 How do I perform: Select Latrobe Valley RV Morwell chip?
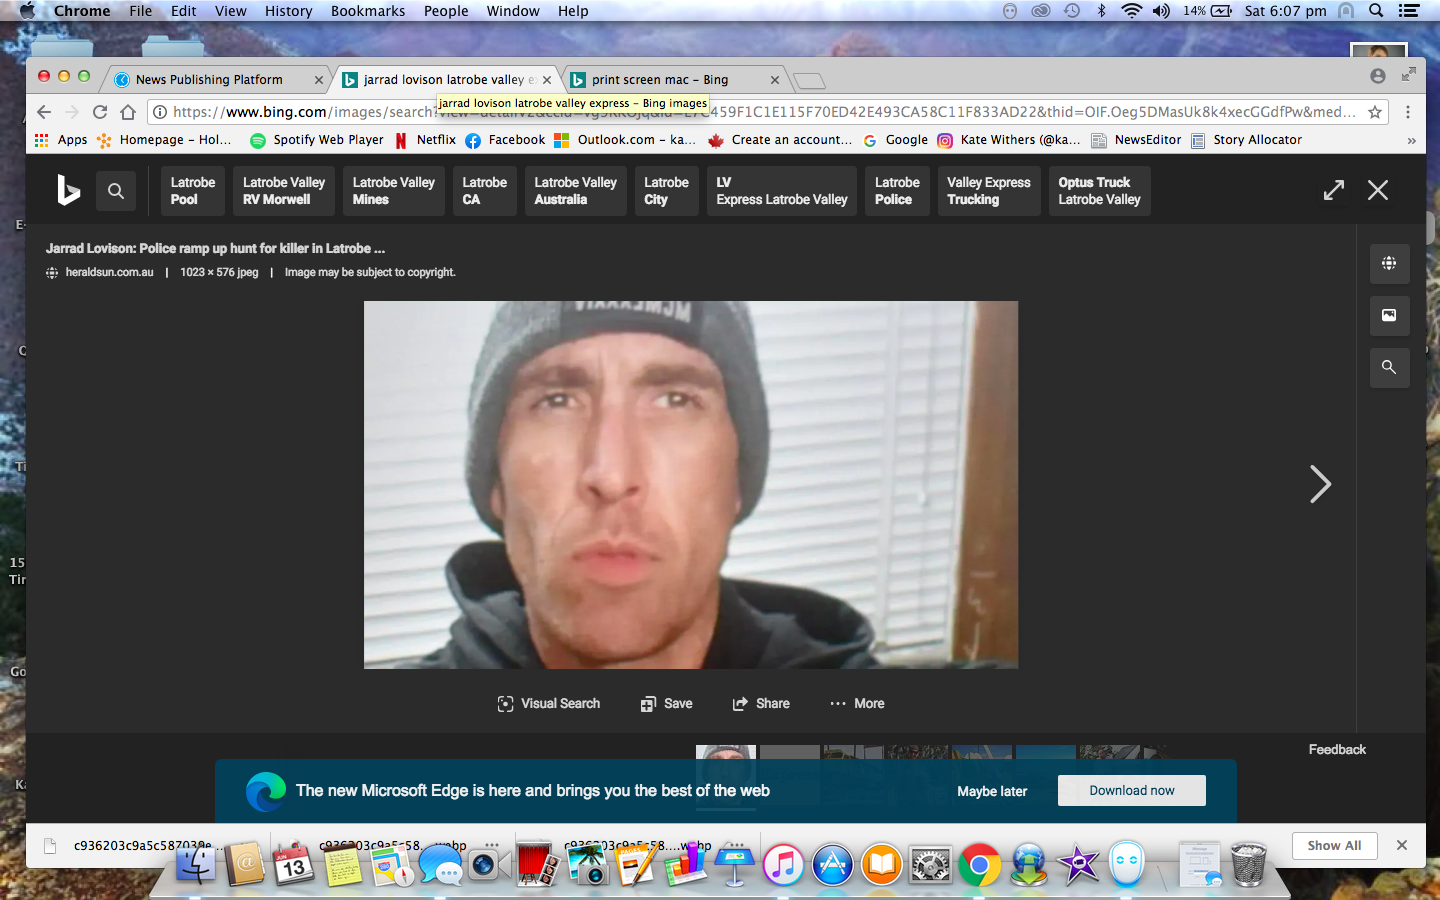coord(284,191)
